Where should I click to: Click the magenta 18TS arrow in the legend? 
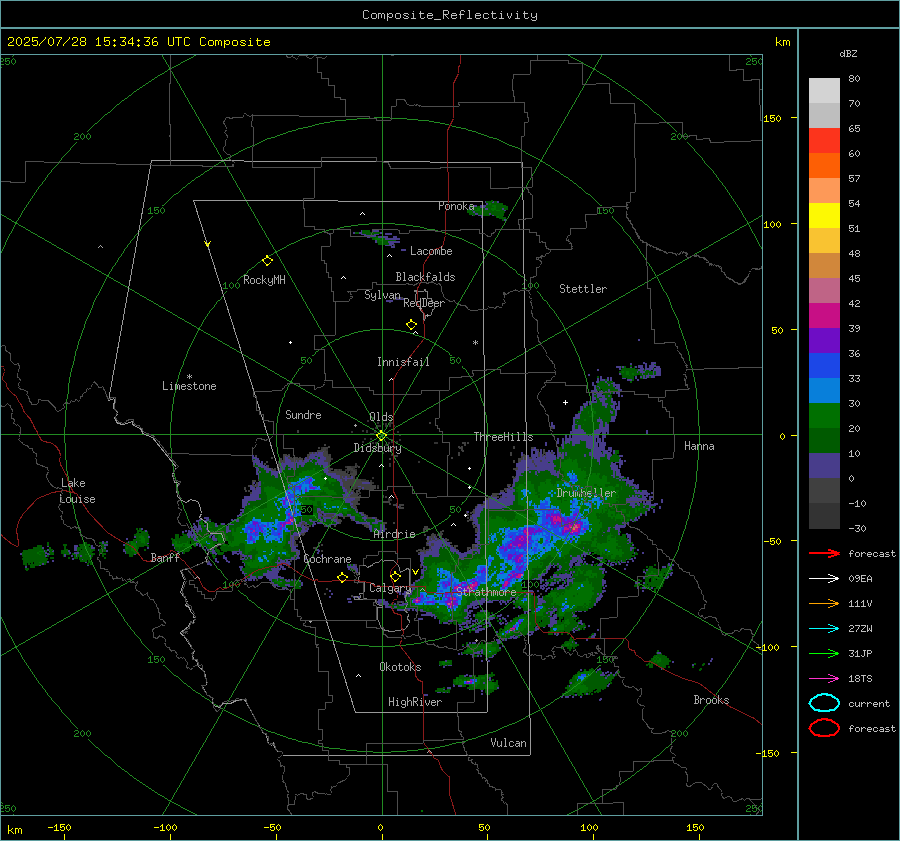[824, 679]
